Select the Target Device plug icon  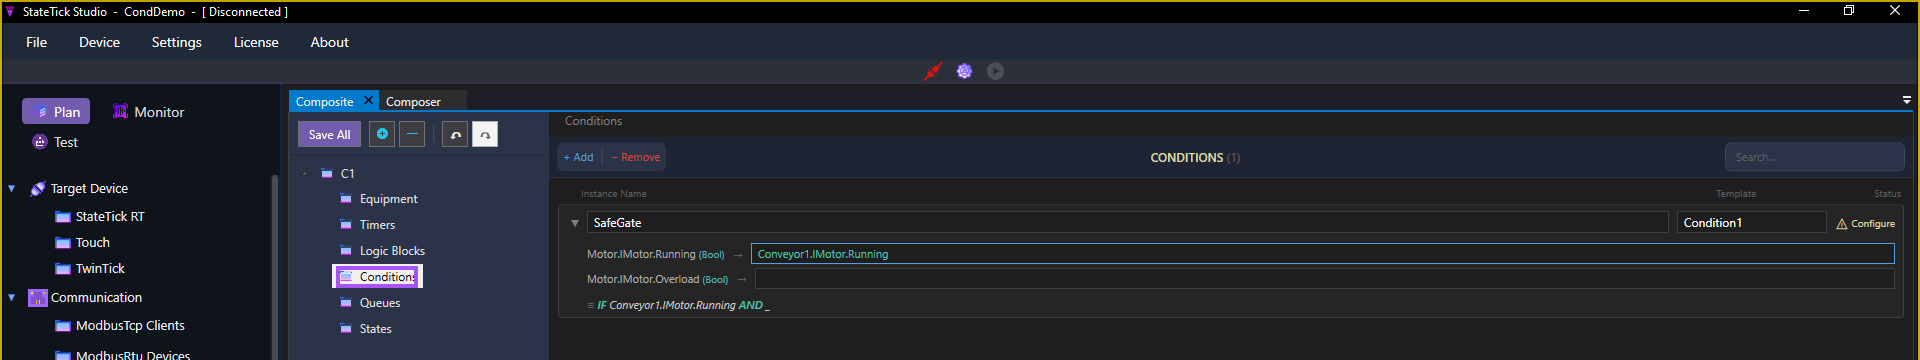38,188
